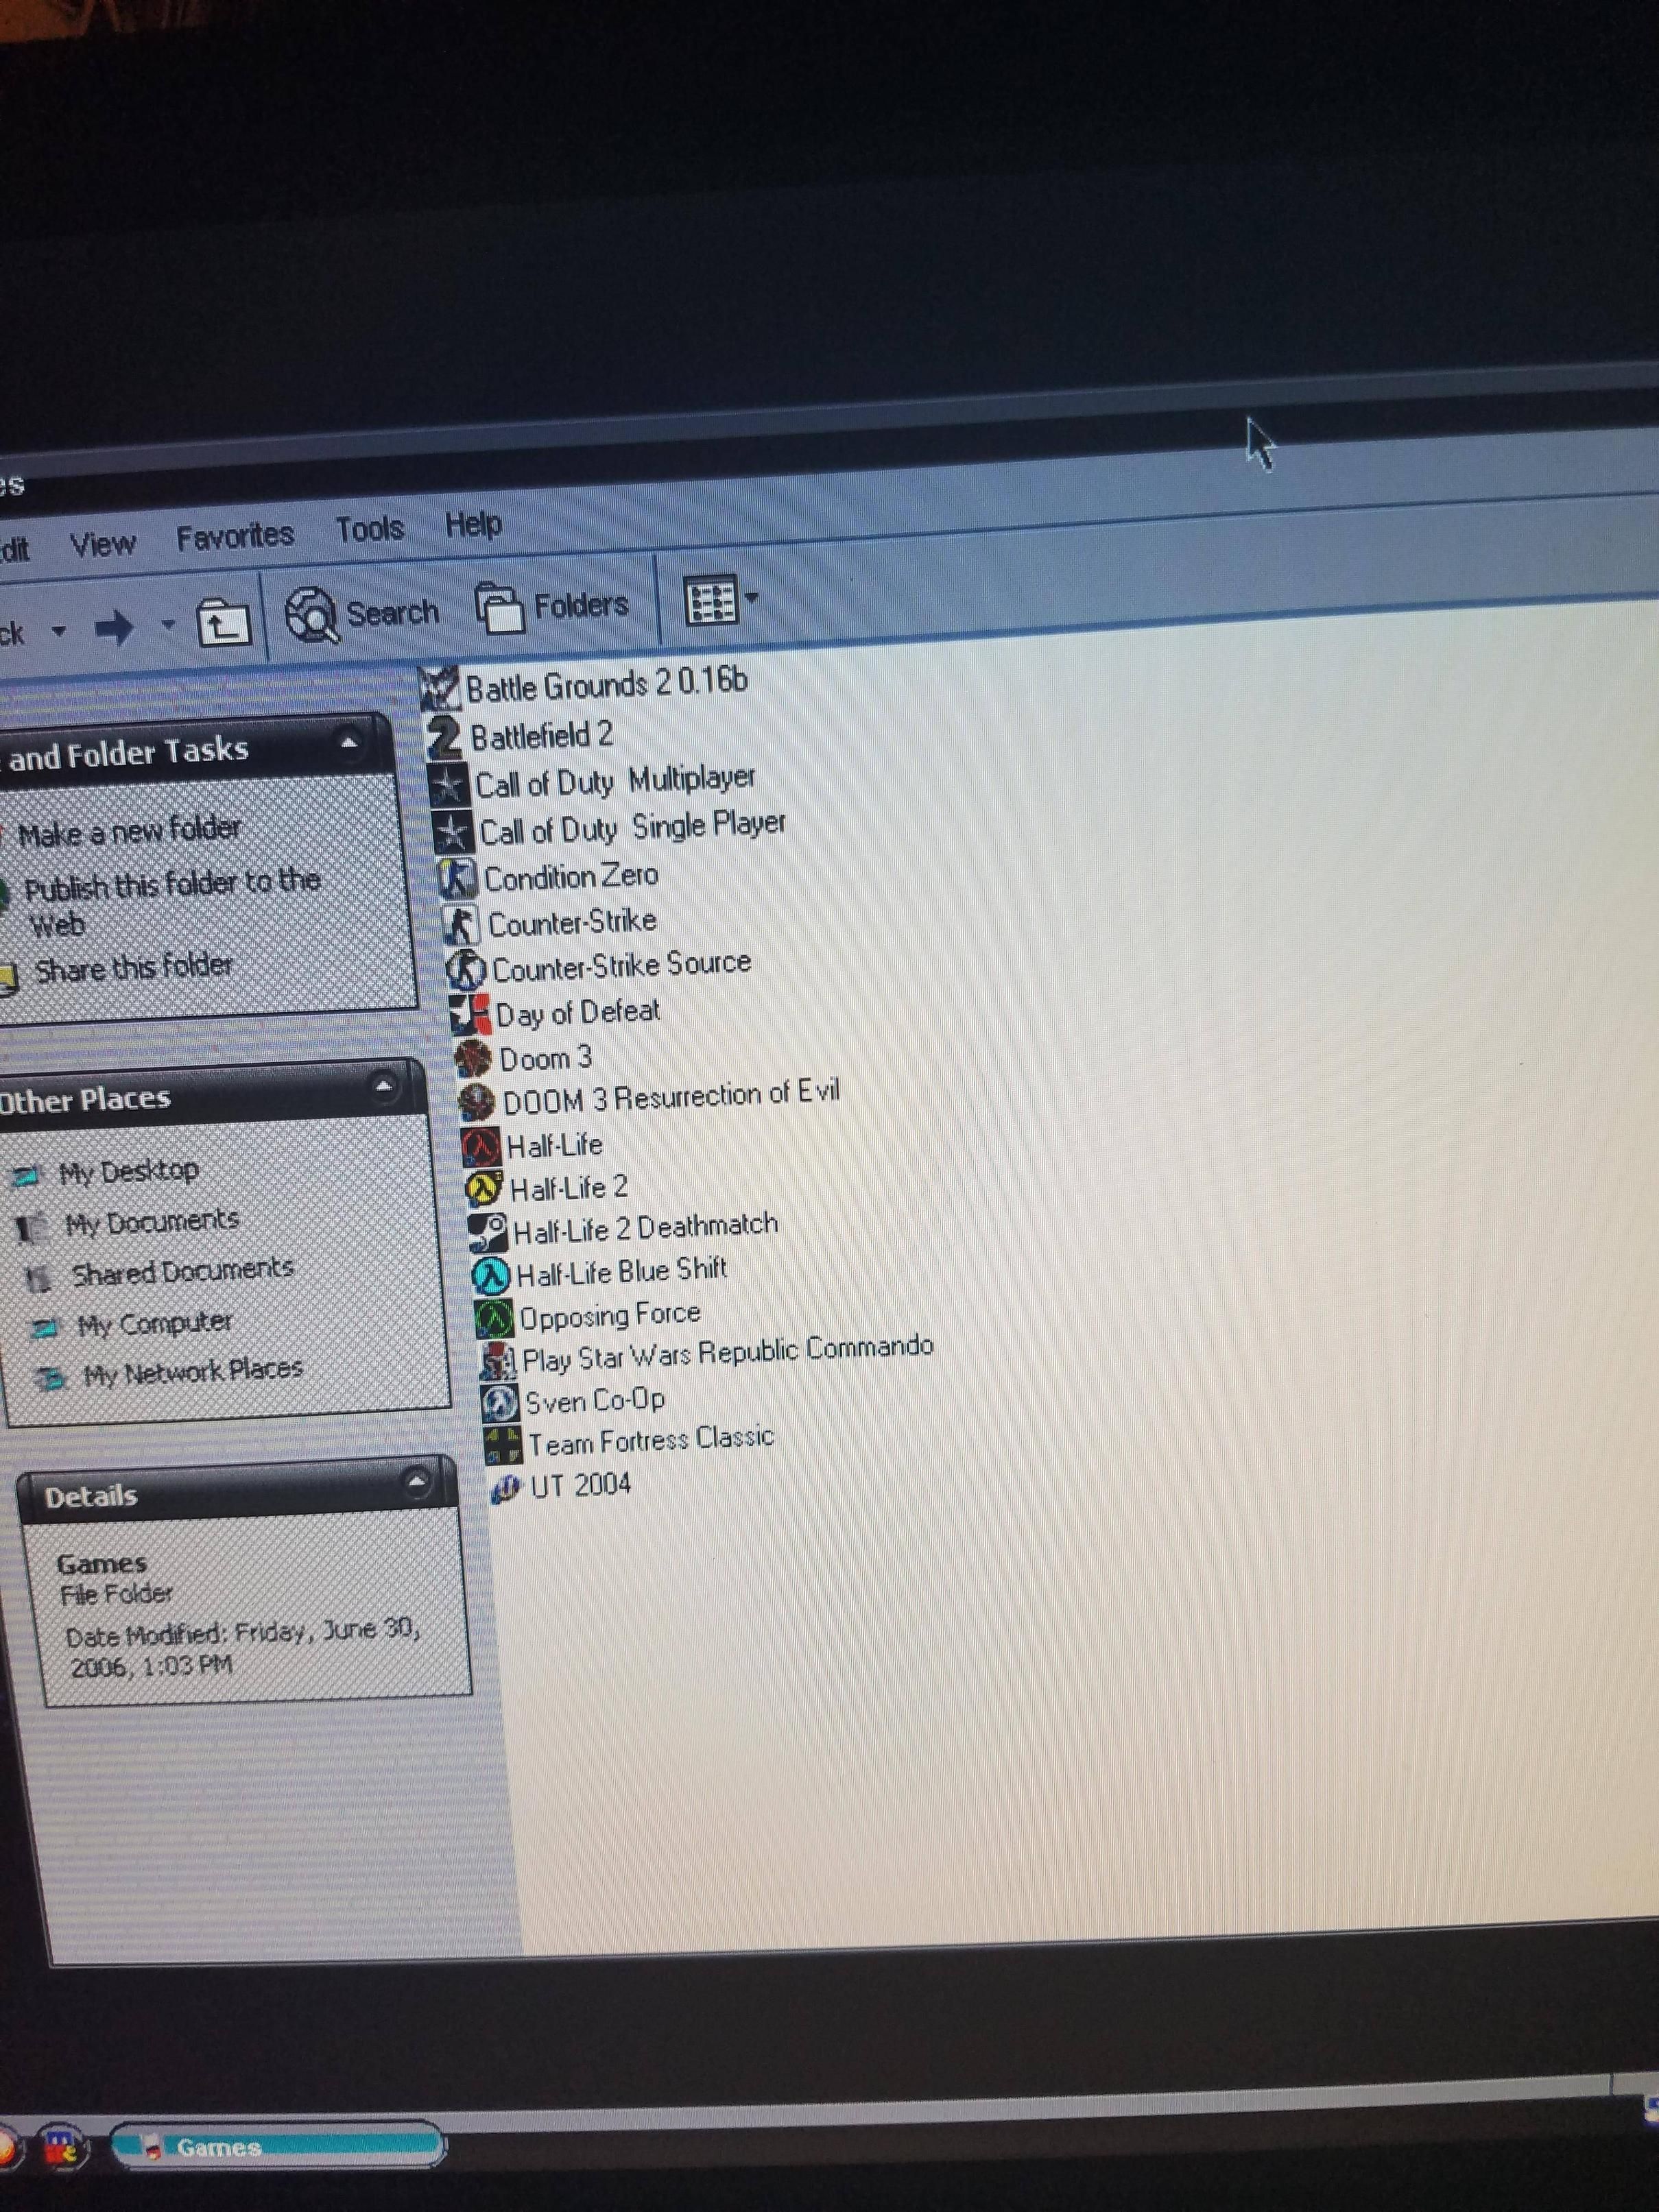Open the View menu

pos(102,544)
